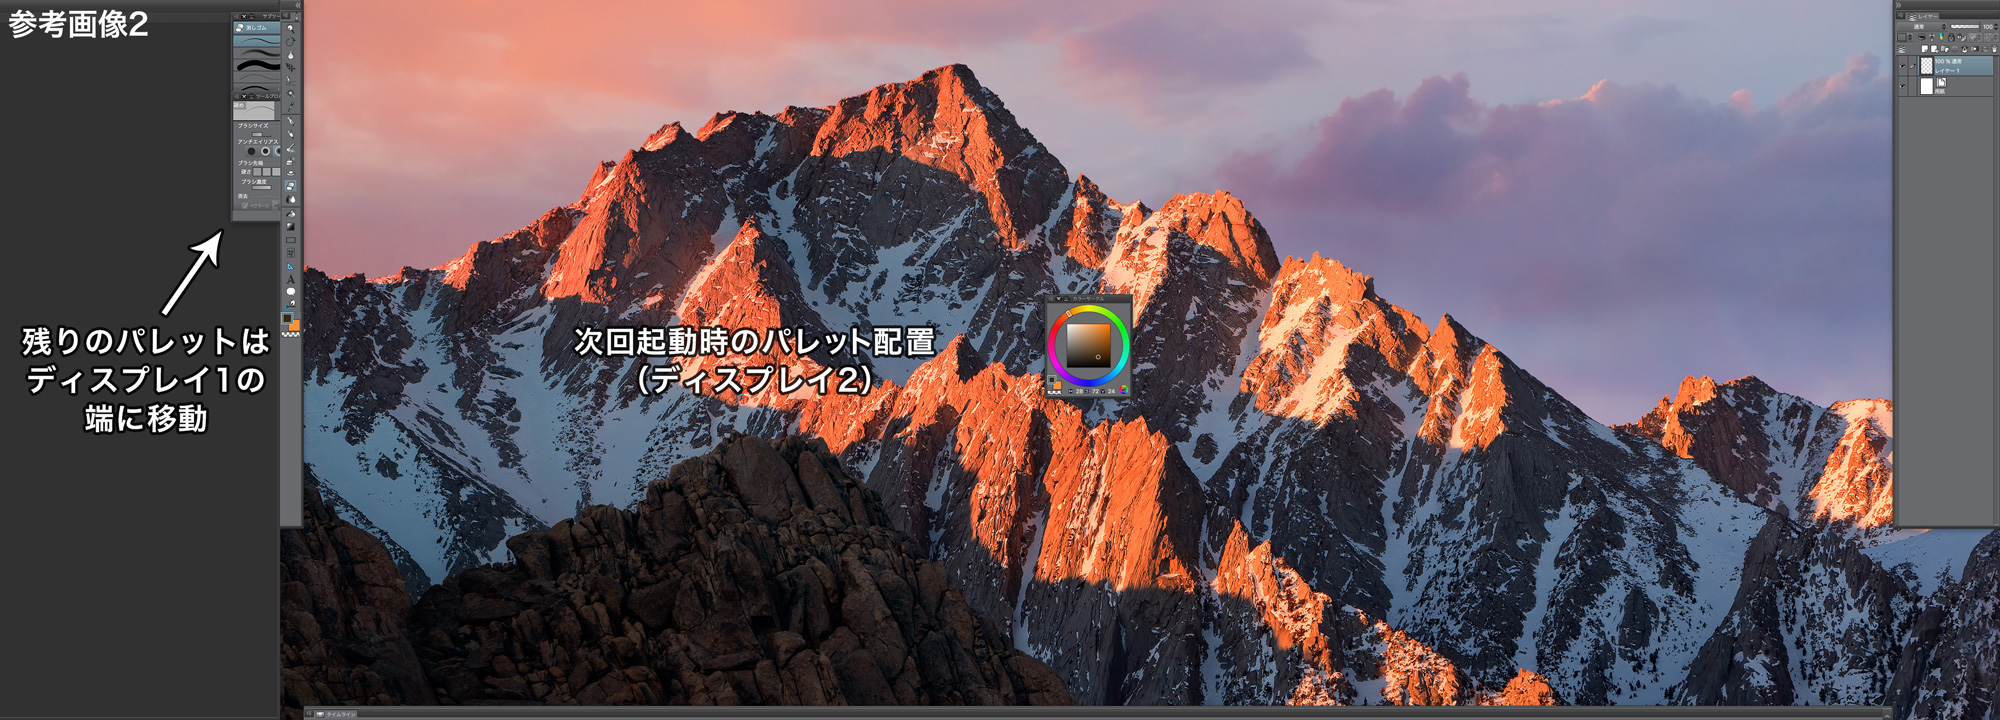This screenshot has height=720, width=2000.
Task: Select the Frame border tool
Action: point(291,253)
